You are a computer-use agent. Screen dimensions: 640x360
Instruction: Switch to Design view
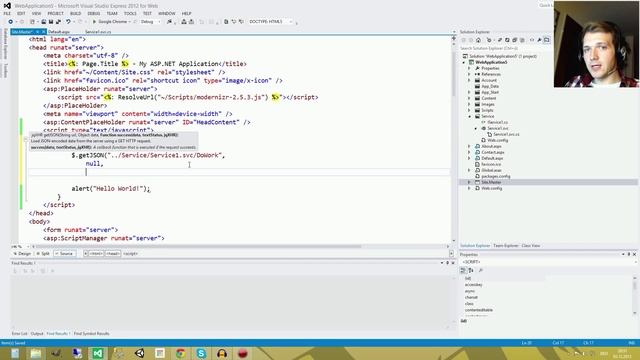point(22,253)
